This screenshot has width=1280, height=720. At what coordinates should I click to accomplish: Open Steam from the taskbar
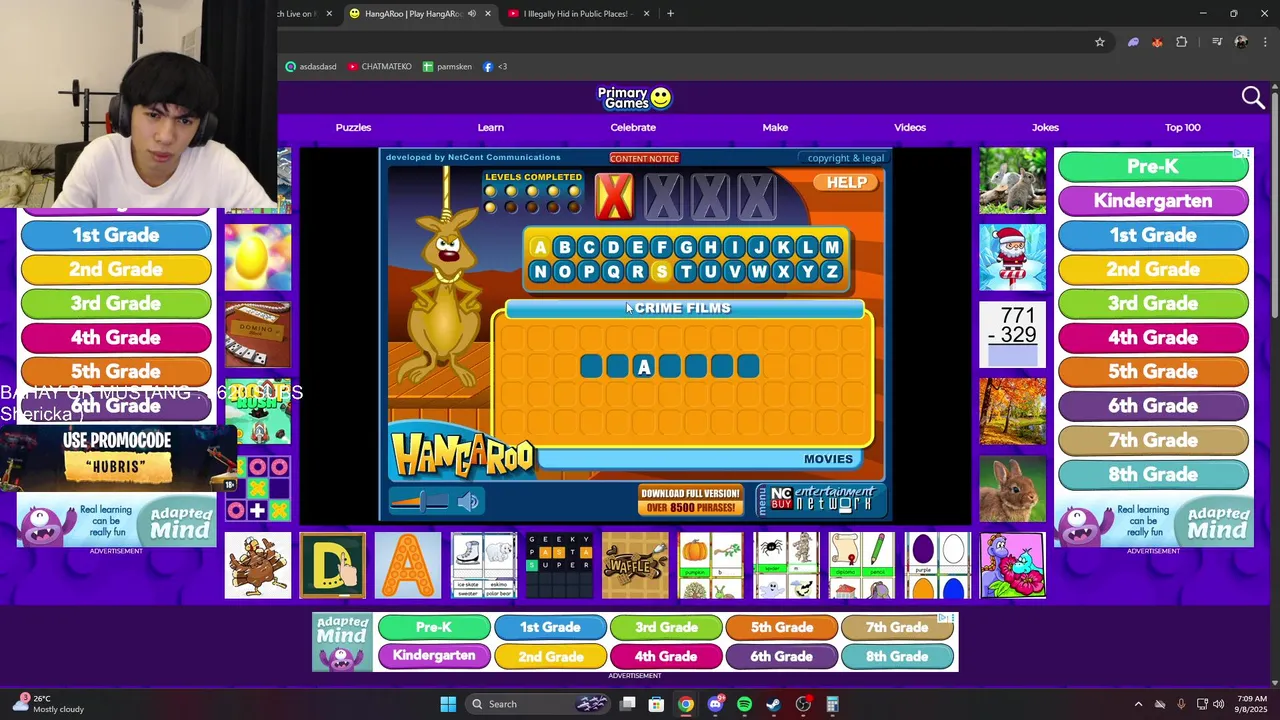[773, 704]
